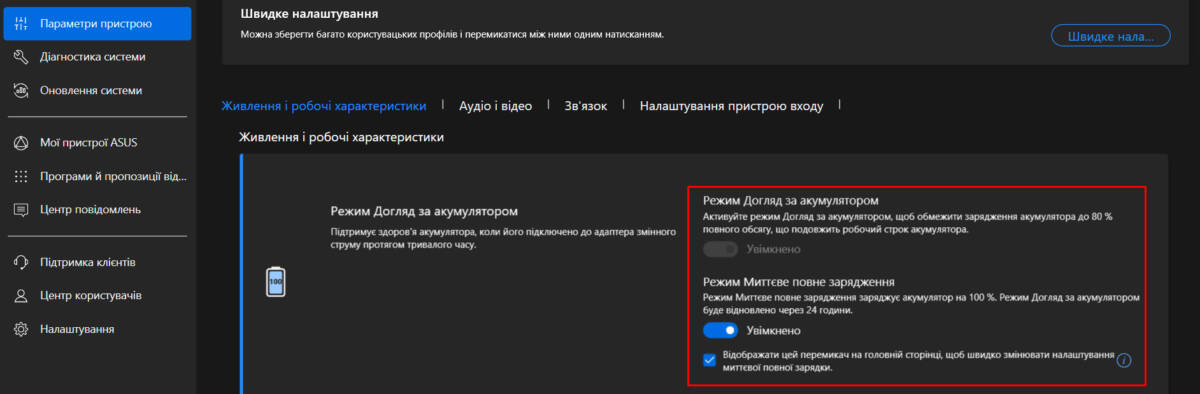Select Живлення і робочі характеристики tab
1200x394 pixels.
coord(324,105)
